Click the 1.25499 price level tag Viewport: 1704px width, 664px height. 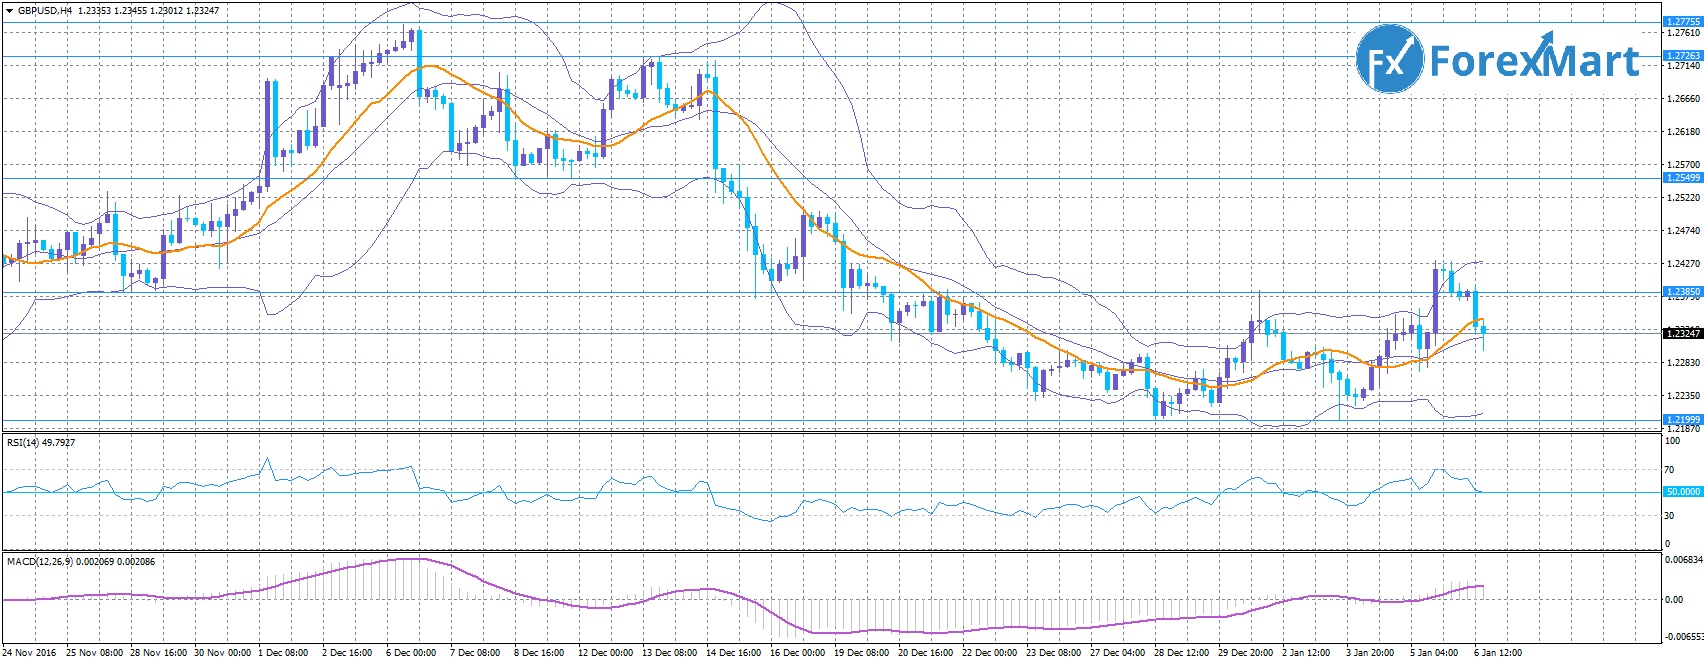click(x=1682, y=178)
